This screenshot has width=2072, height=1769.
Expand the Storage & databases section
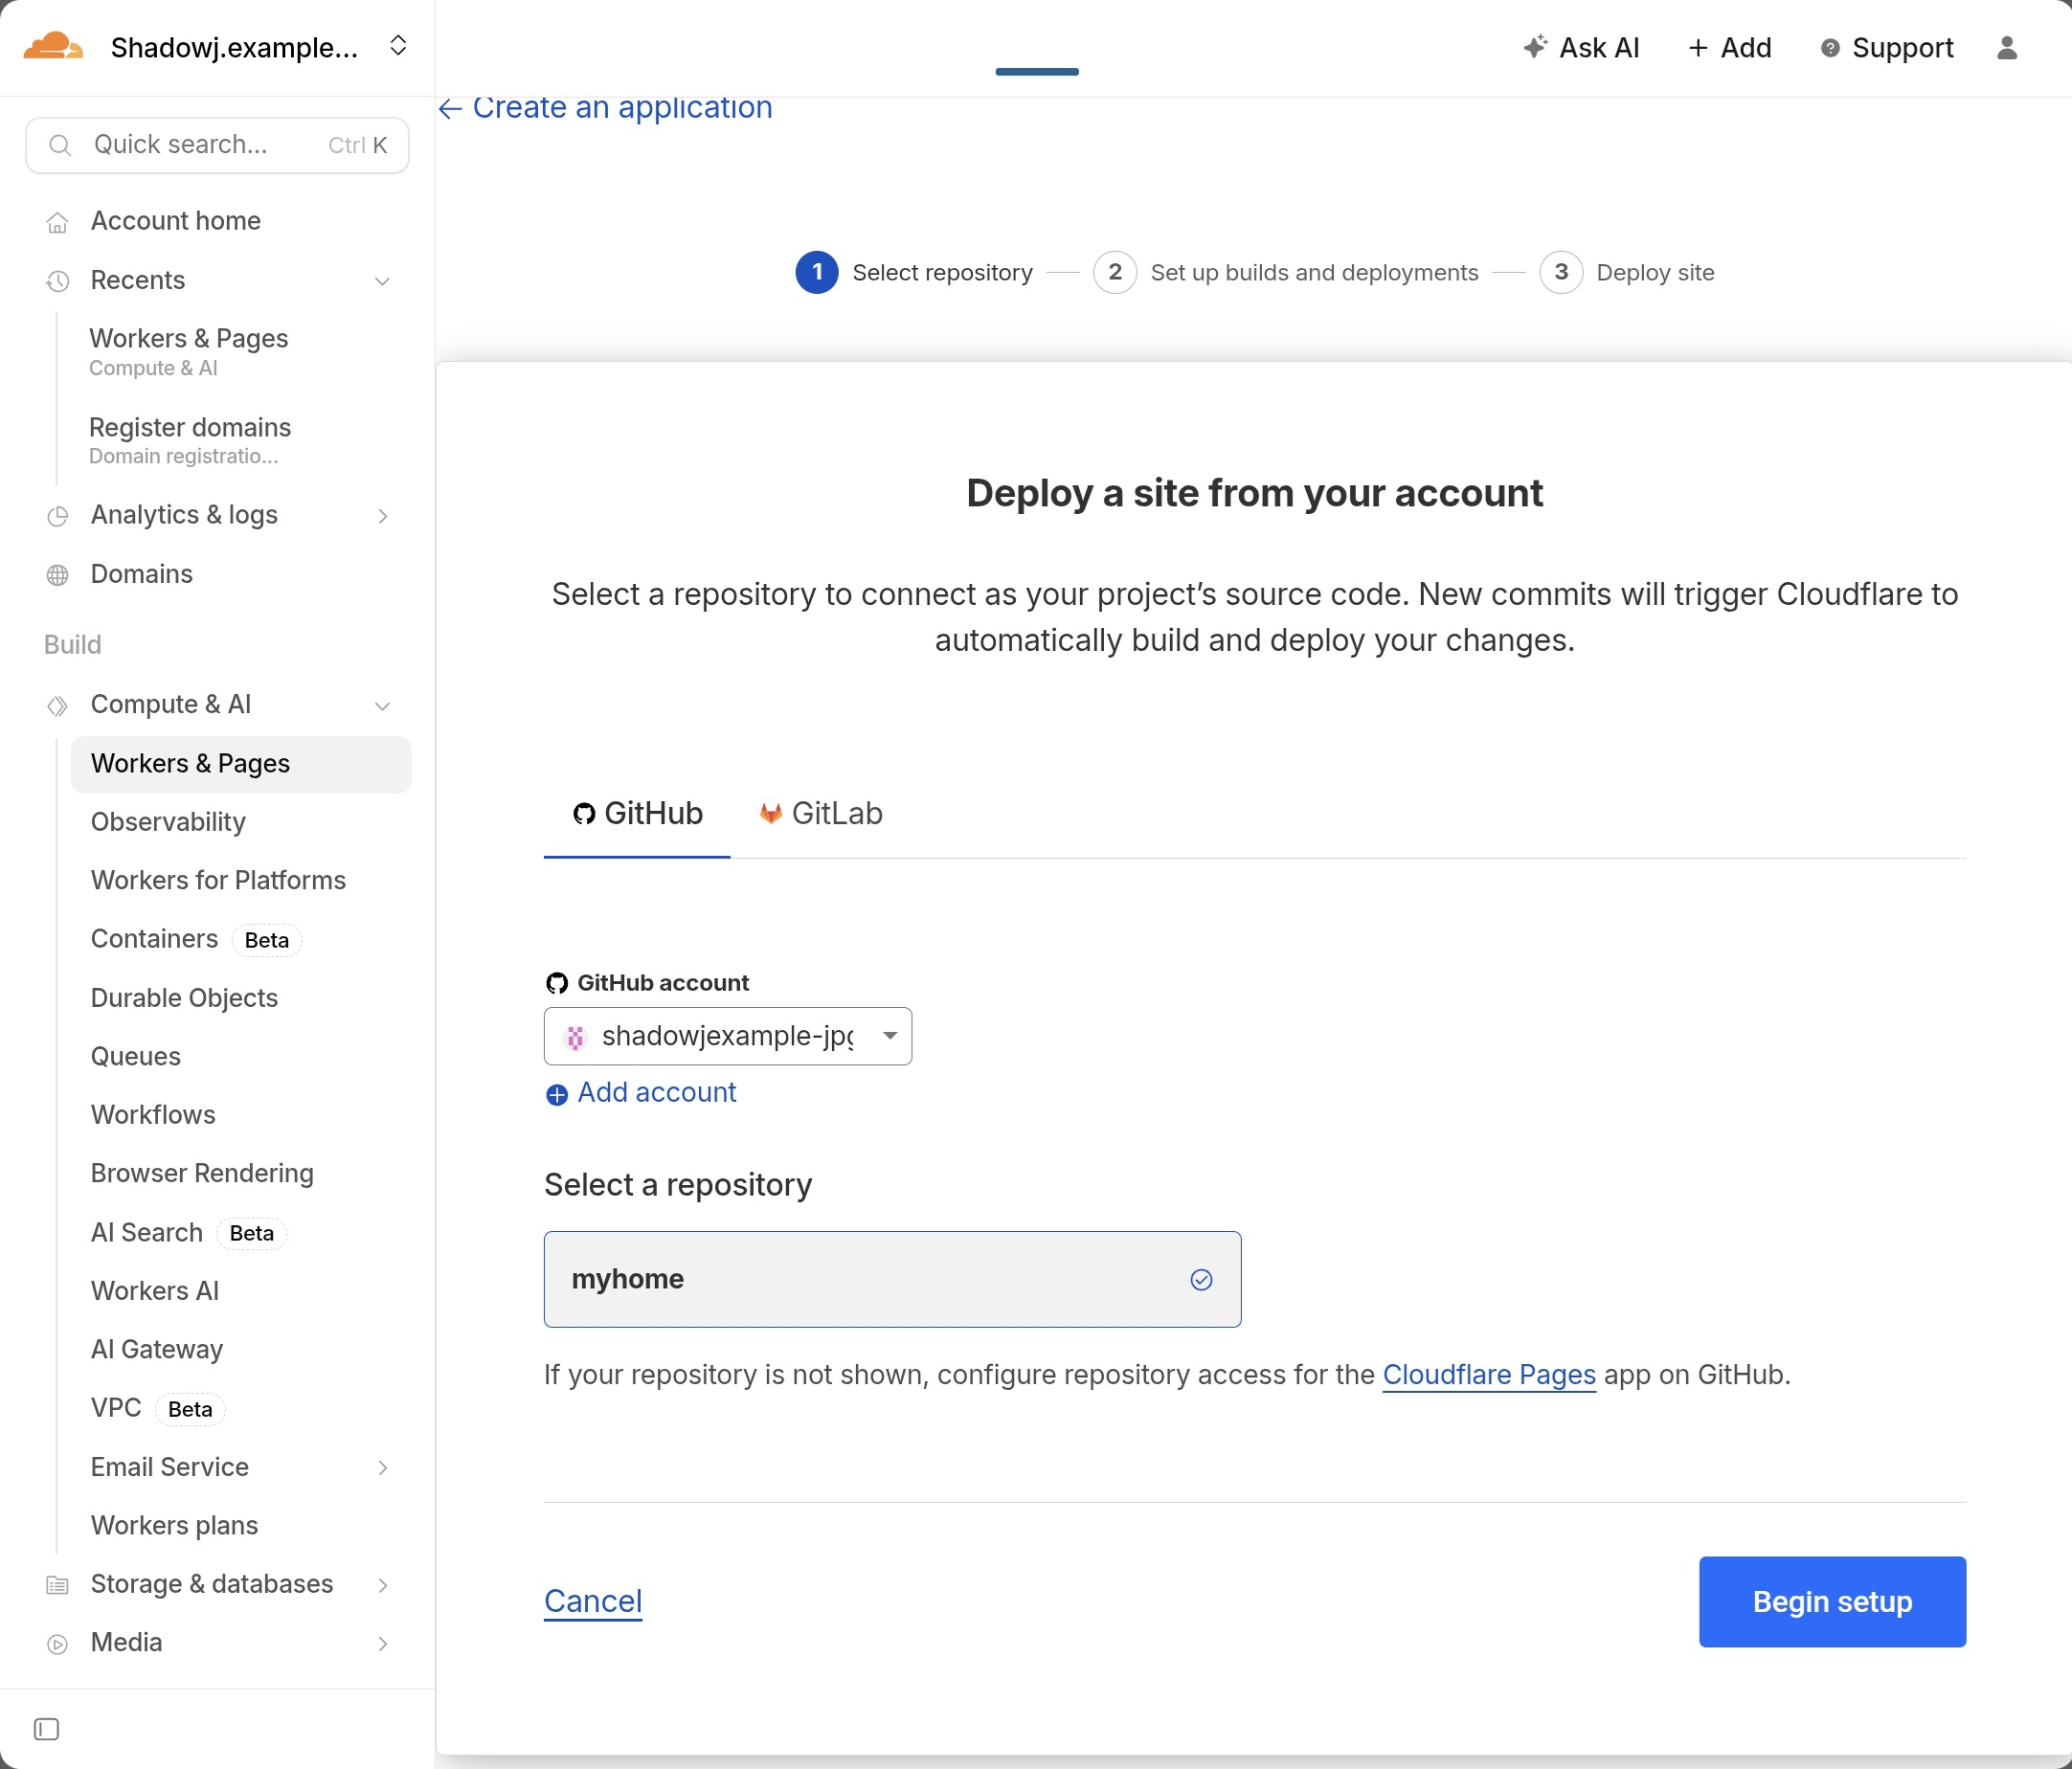click(382, 1584)
